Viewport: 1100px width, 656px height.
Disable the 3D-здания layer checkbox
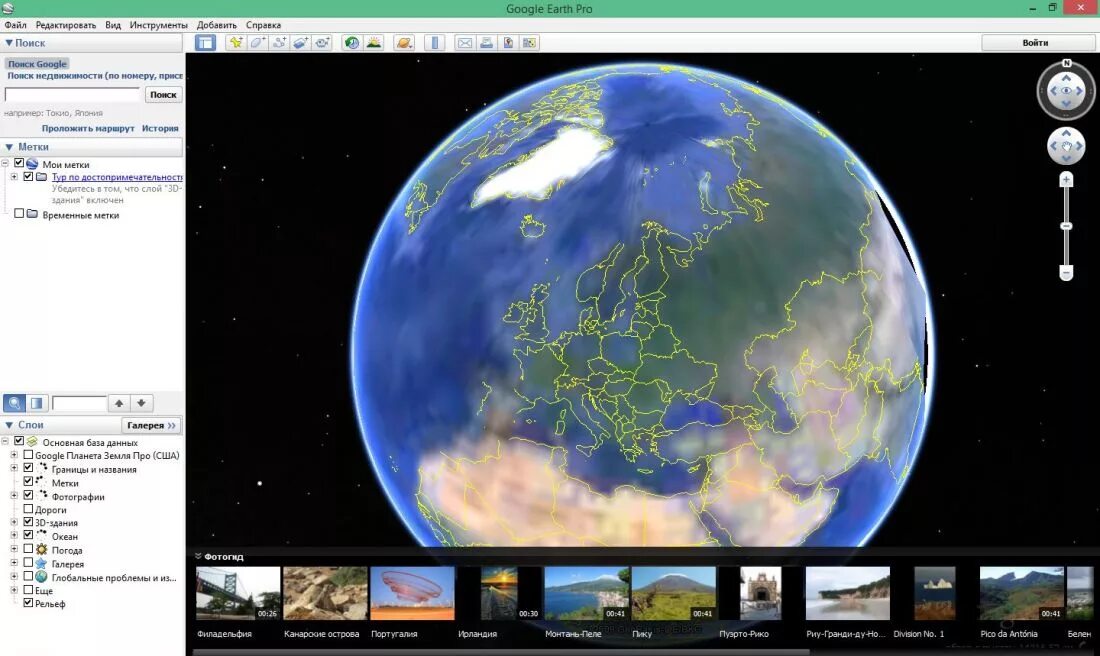(28, 522)
